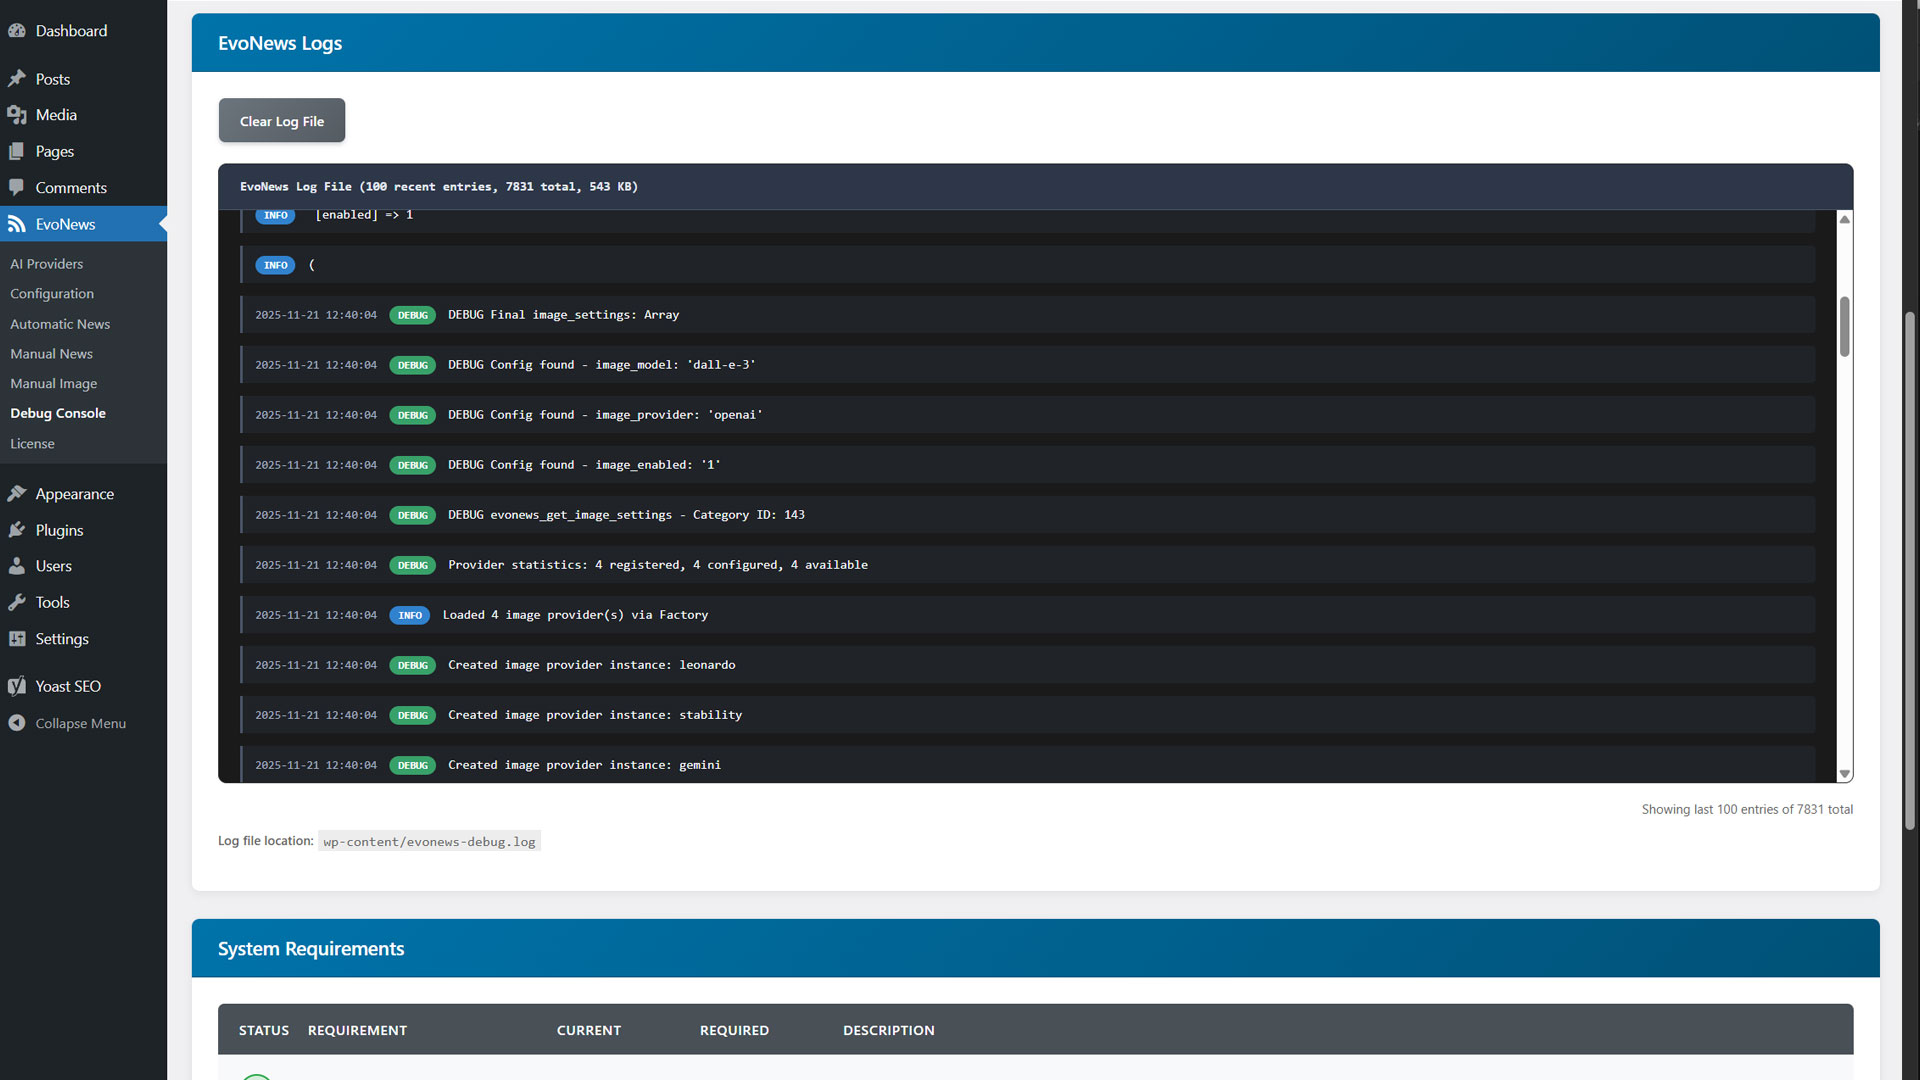Click the Posts pushpin icon
The height and width of the screenshot is (1080, 1920).
coord(17,79)
